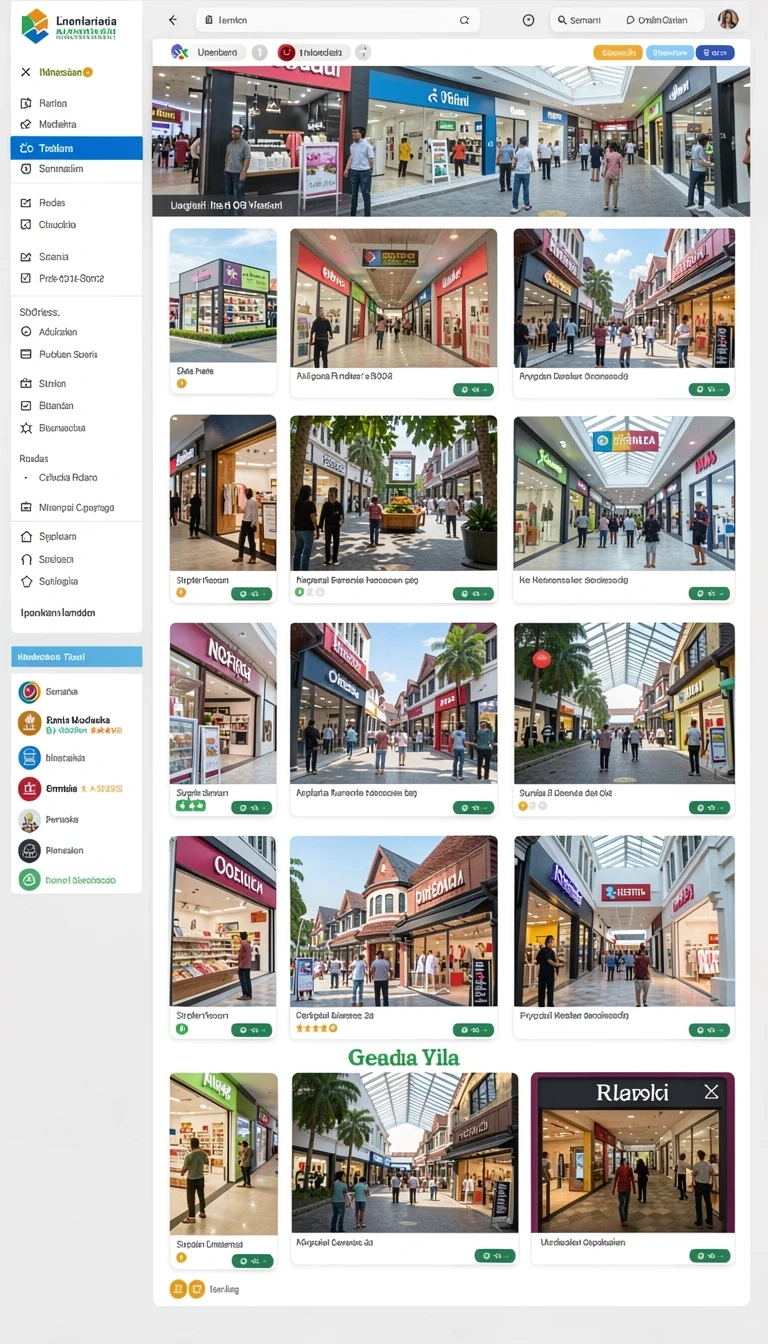Image resolution: width=768 pixels, height=1344 pixels.
Task: Open the starred 'Bisunaodca' sidebar item
Action: point(62,427)
